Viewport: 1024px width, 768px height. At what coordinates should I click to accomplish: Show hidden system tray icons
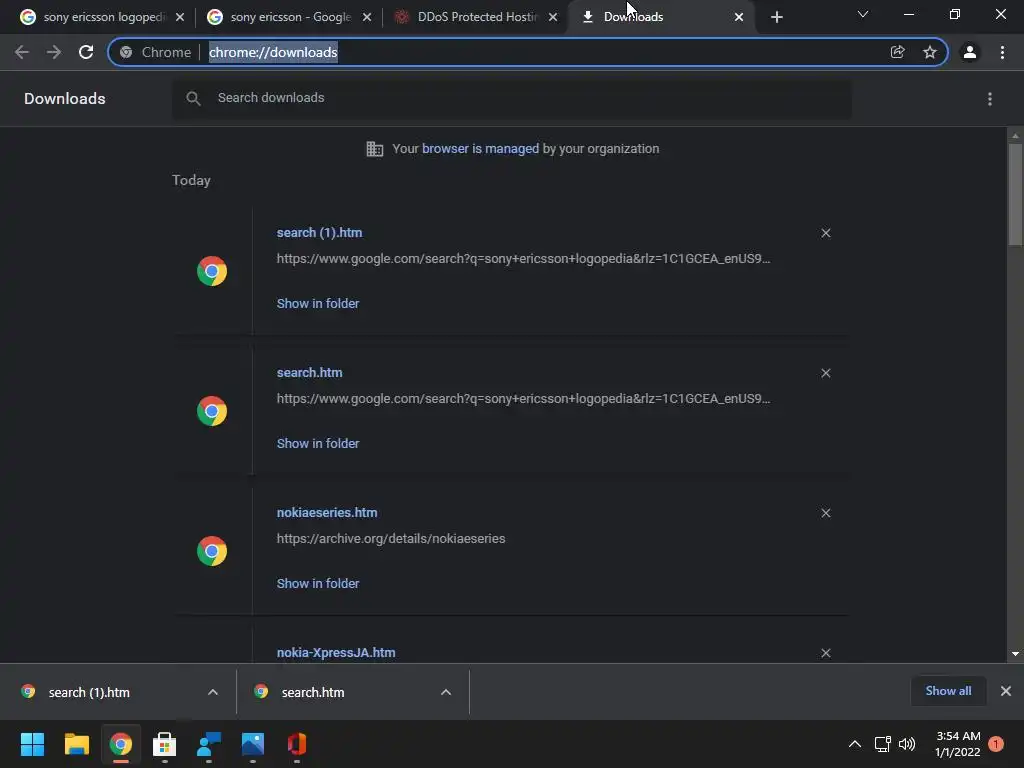pos(854,744)
